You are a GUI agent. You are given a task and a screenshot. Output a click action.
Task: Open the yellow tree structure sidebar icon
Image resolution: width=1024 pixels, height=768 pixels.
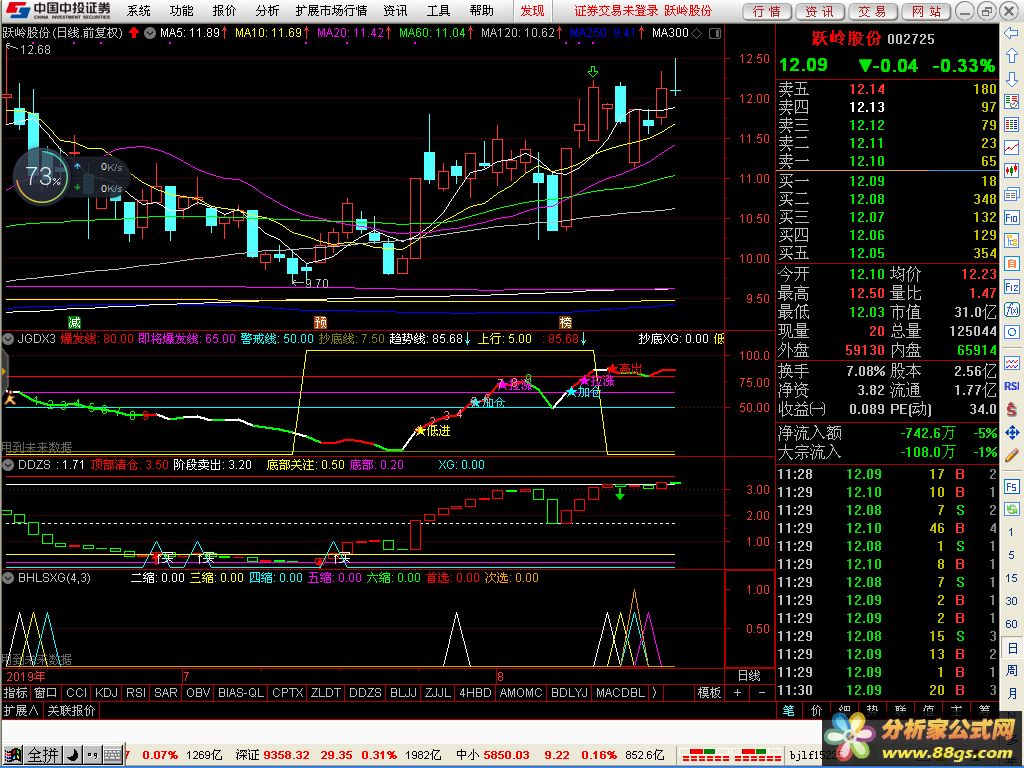(1011, 240)
